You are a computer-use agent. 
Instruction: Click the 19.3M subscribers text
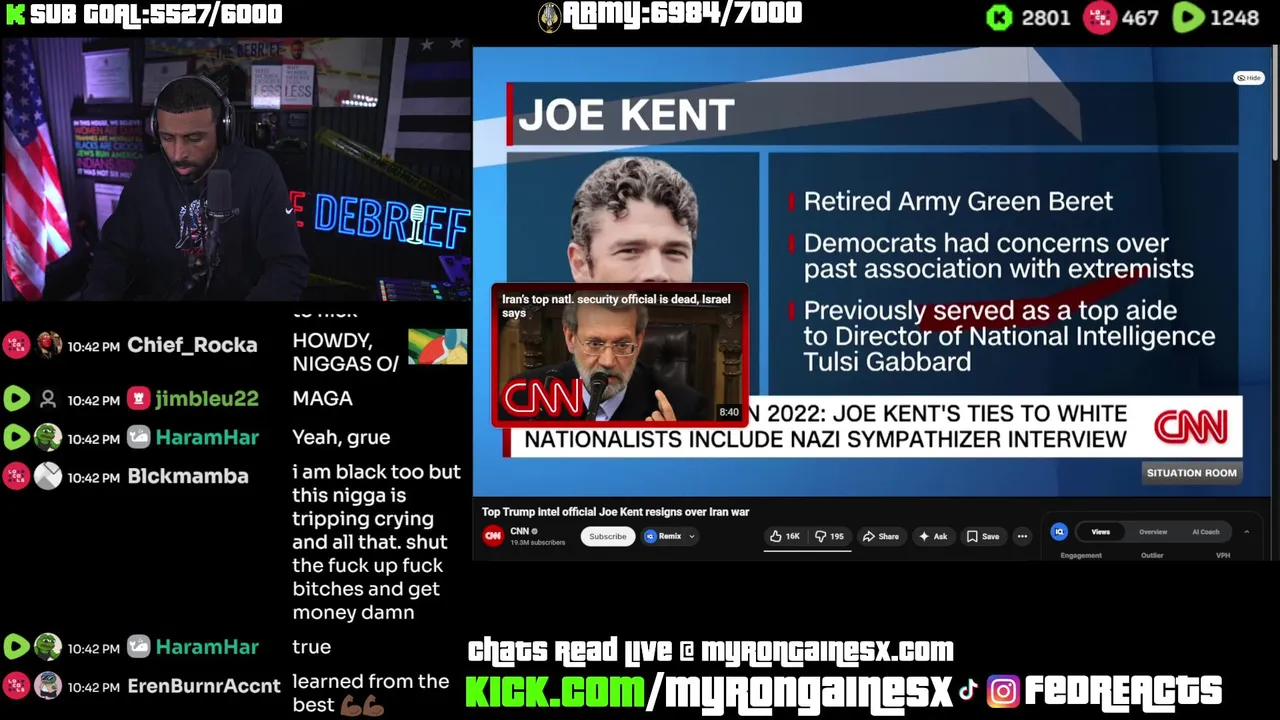pos(538,543)
